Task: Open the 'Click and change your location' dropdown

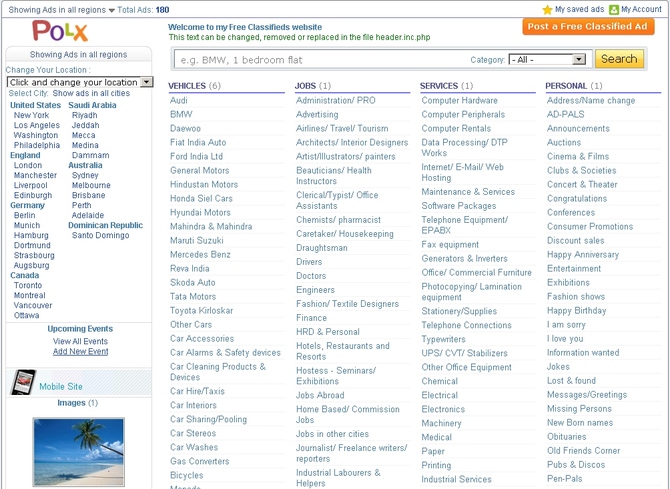Action: pos(80,82)
